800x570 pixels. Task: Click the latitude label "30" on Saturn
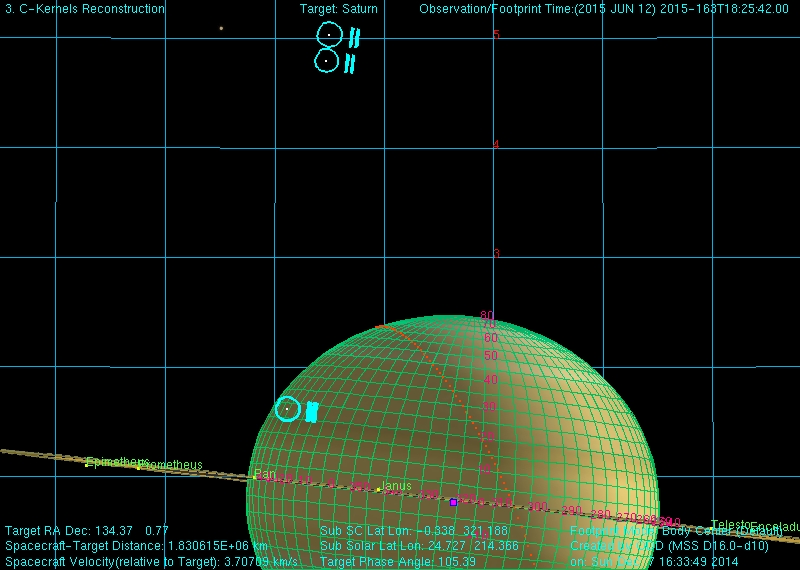click(x=489, y=407)
